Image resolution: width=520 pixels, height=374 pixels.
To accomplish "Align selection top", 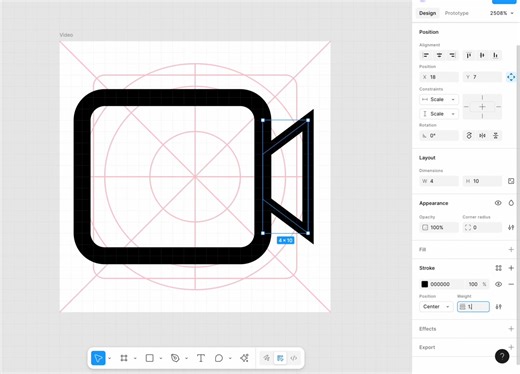I will [469, 55].
